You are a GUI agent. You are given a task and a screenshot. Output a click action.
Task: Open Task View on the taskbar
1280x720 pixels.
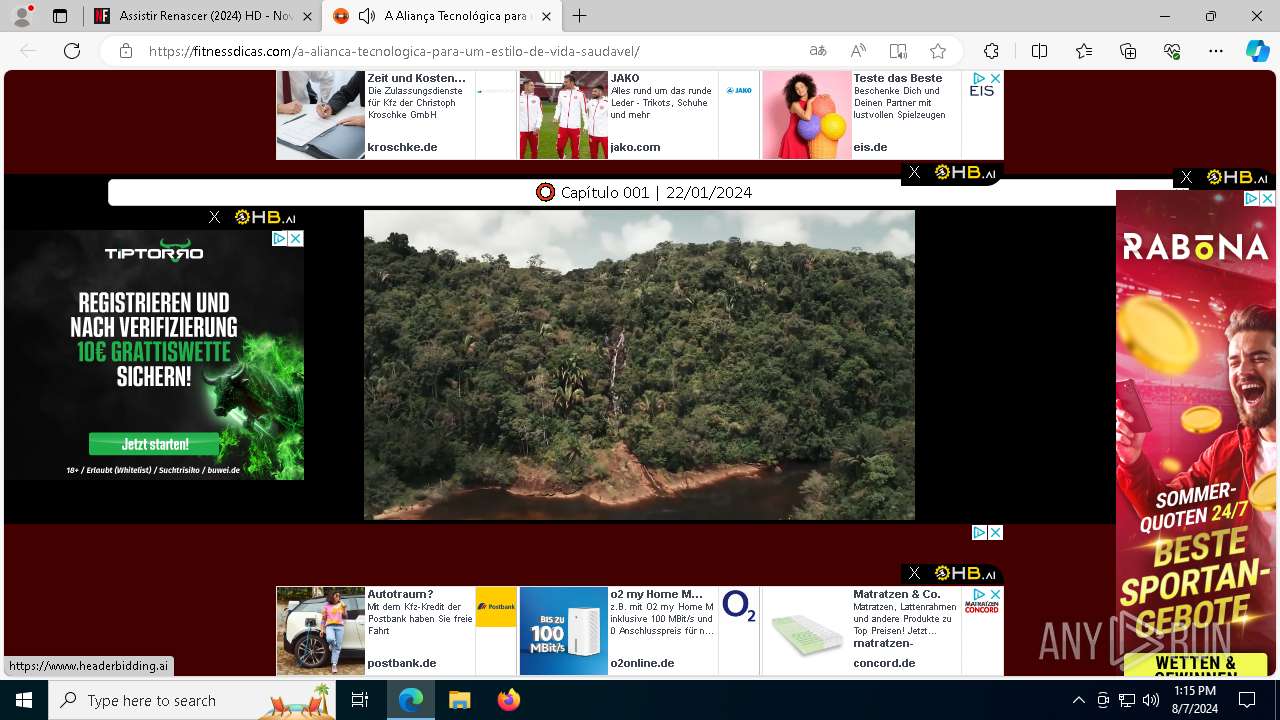(361, 700)
